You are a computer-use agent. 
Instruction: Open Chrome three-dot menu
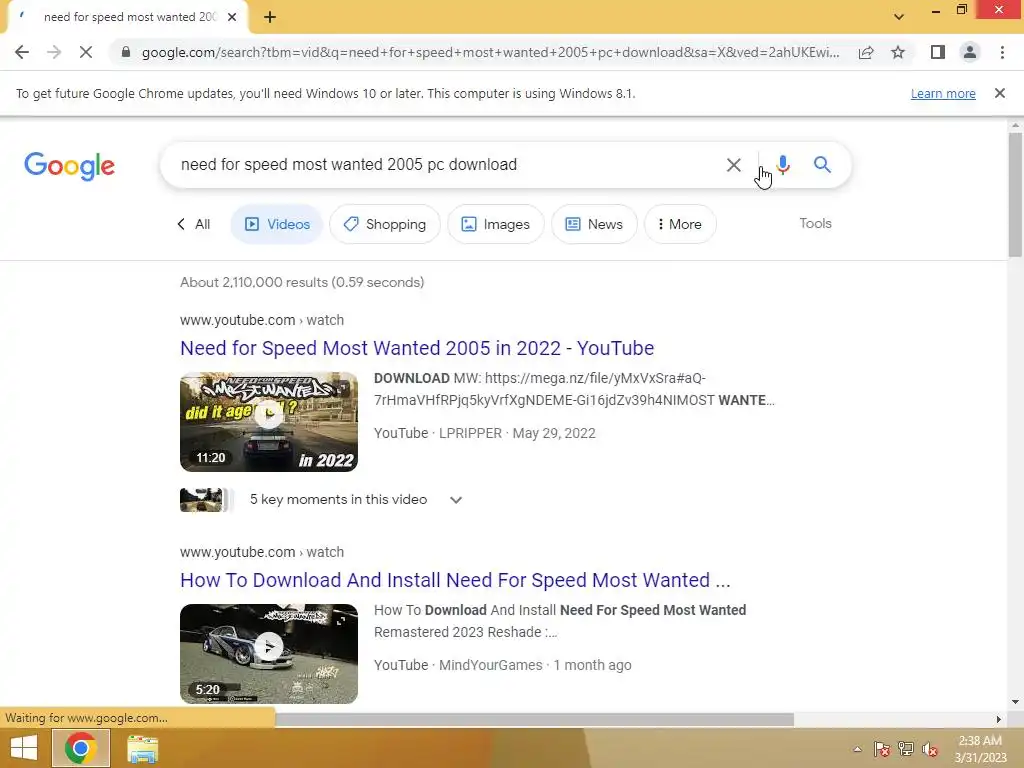coord(1002,52)
